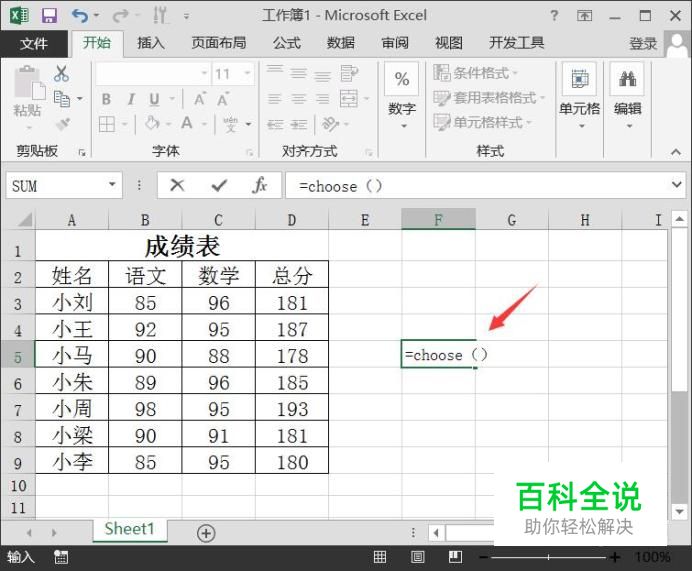The image size is (692, 571).
Task: Click the touch/mouse mode icon
Action: [x=160, y=16]
